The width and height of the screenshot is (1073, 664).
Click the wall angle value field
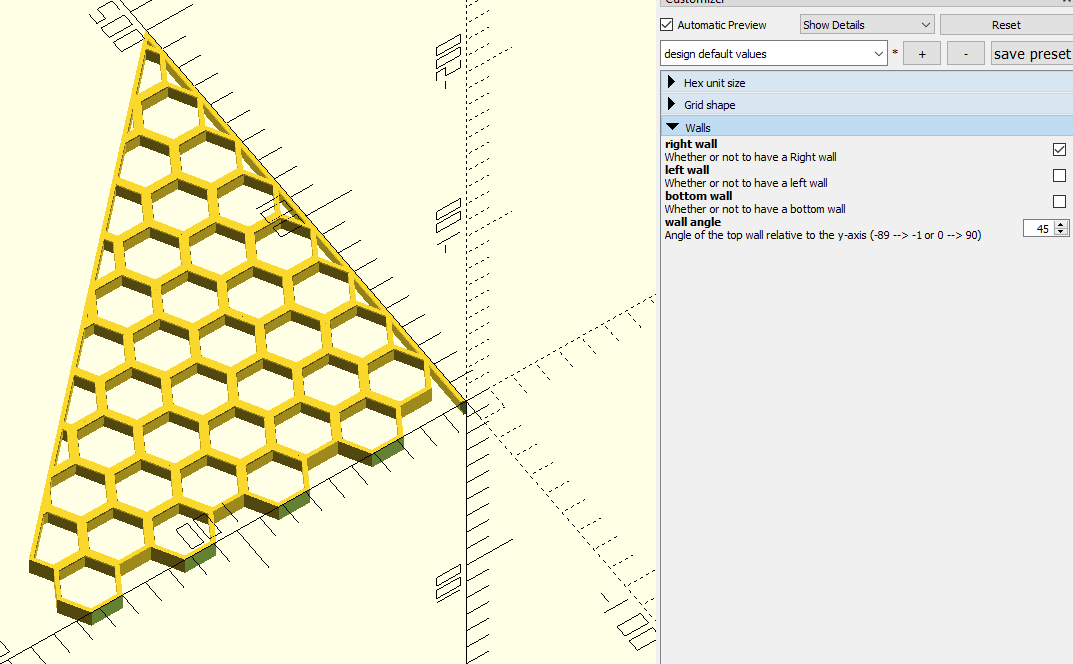click(x=1039, y=229)
